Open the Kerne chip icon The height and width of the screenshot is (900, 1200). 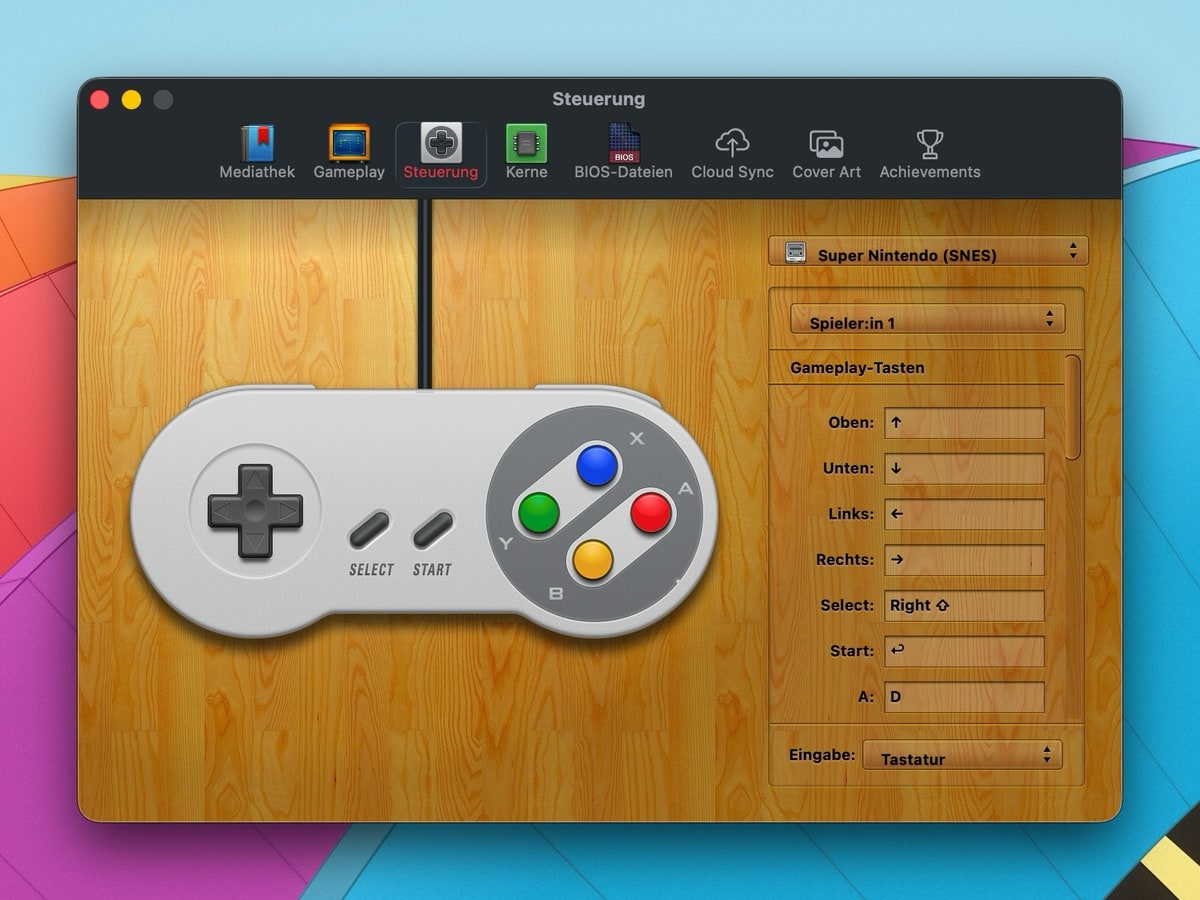point(526,143)
